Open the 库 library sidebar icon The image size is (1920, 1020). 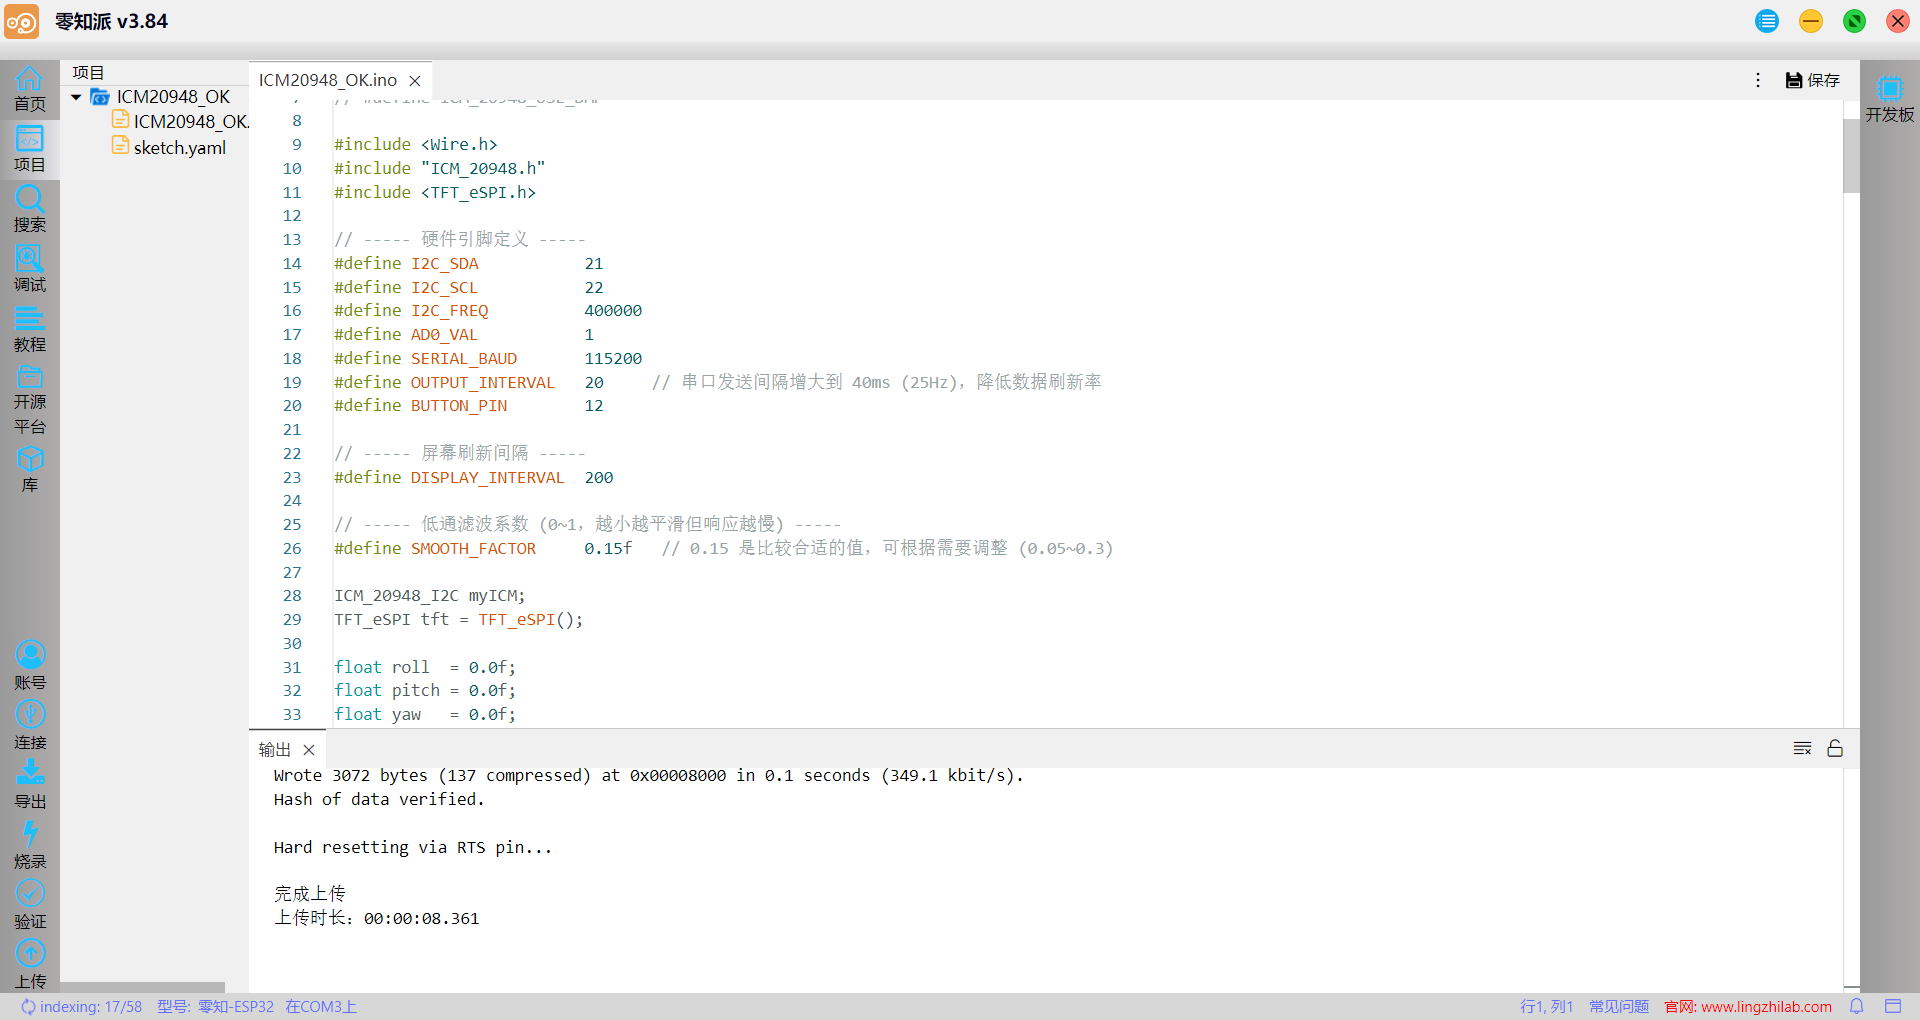[x=29, y=469]
